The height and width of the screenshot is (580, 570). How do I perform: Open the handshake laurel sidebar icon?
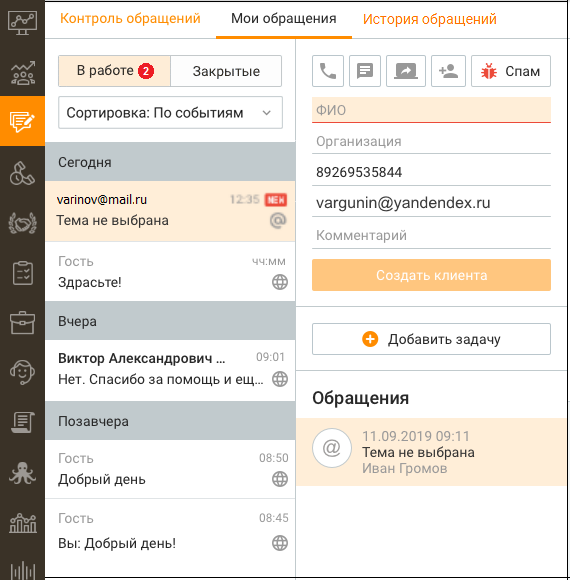[x=23, y=223]
